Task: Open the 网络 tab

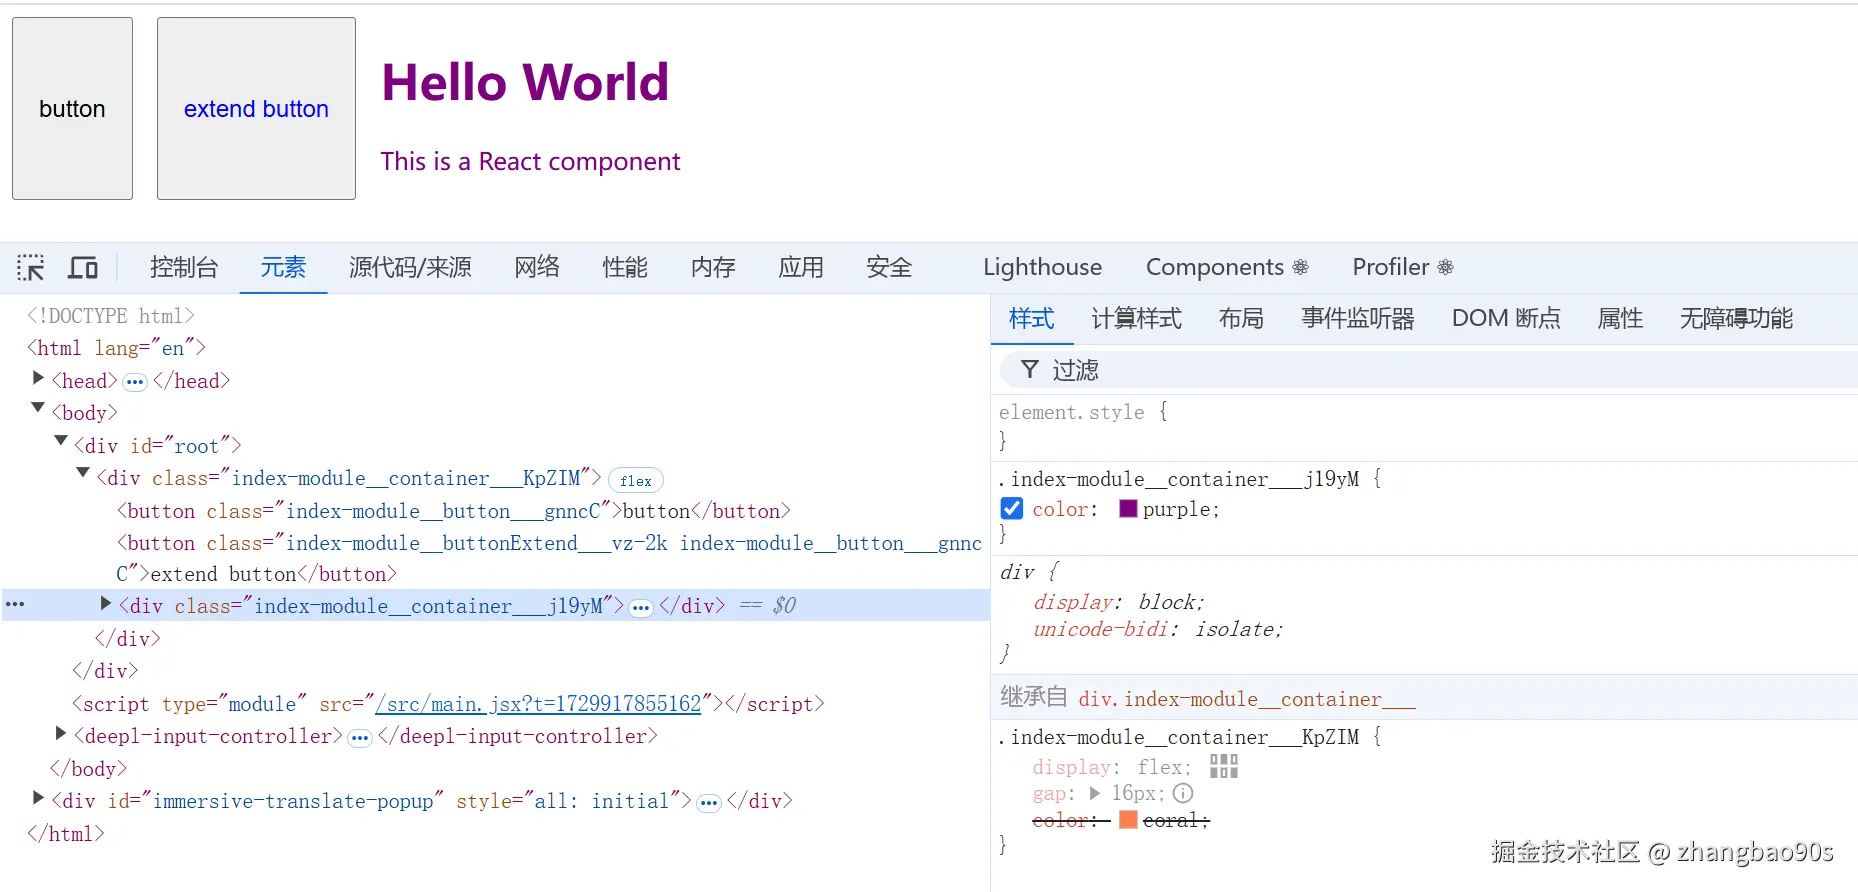Action: pyautogui.click(x=537, y=267)
